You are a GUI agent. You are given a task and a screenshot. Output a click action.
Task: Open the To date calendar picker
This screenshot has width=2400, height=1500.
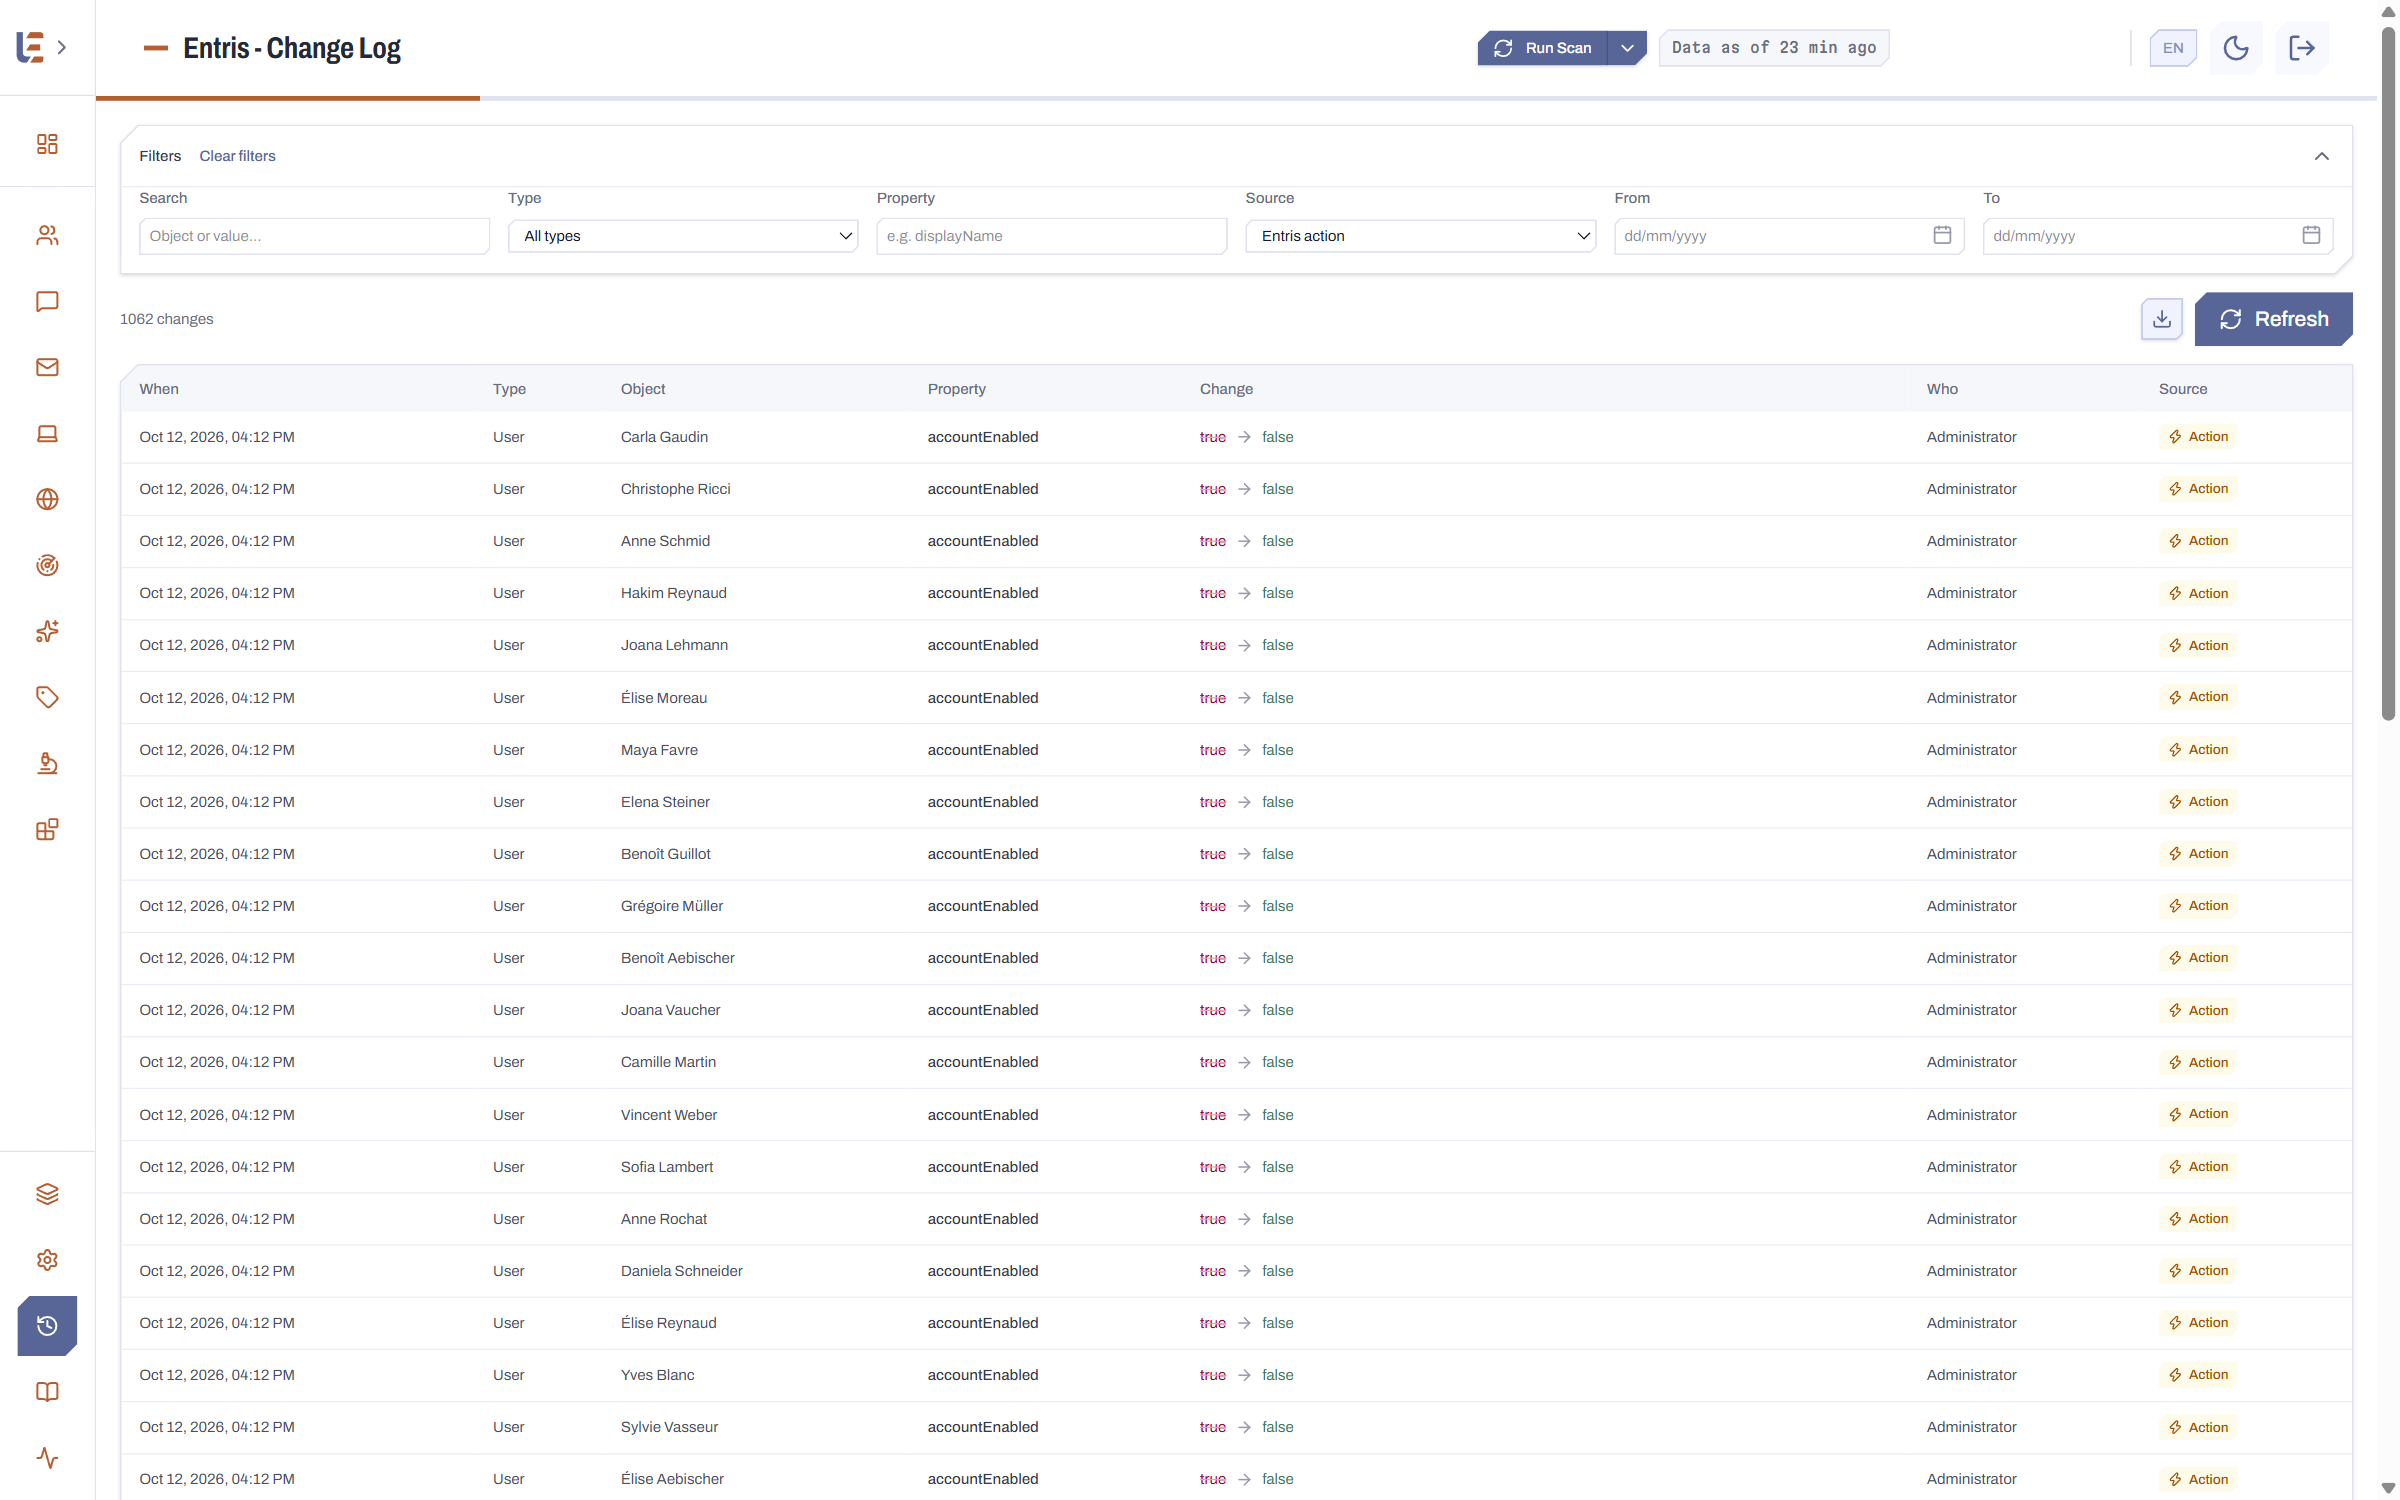point(2311,235)
